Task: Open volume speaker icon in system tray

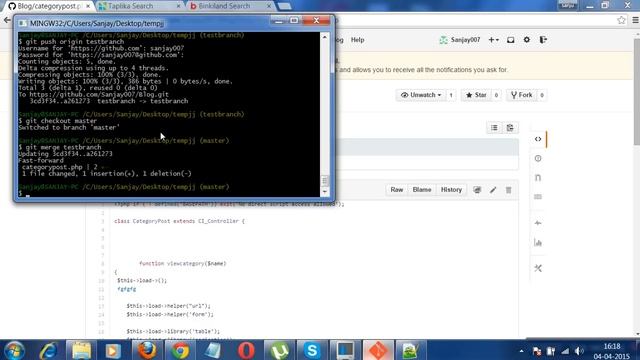Action: pyautogui.click(x=579, y=351)
